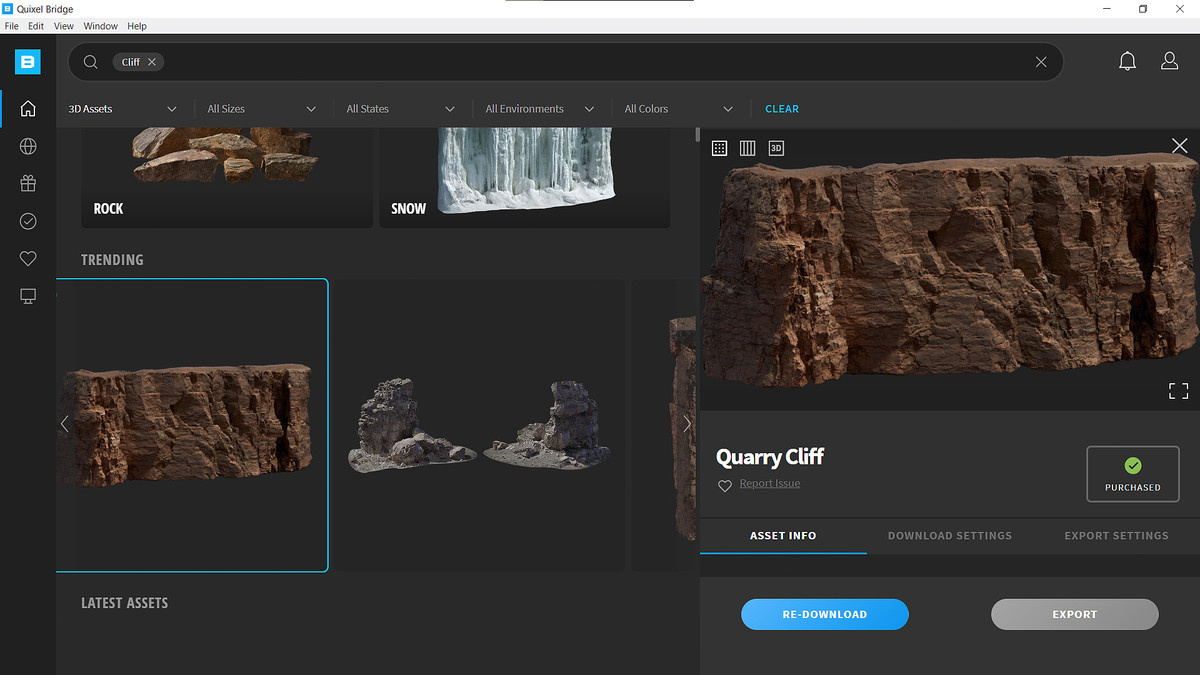Switch to the Export Settings tab
Viewport: 1200px width, 675px height.
(x=1116, y=536)
